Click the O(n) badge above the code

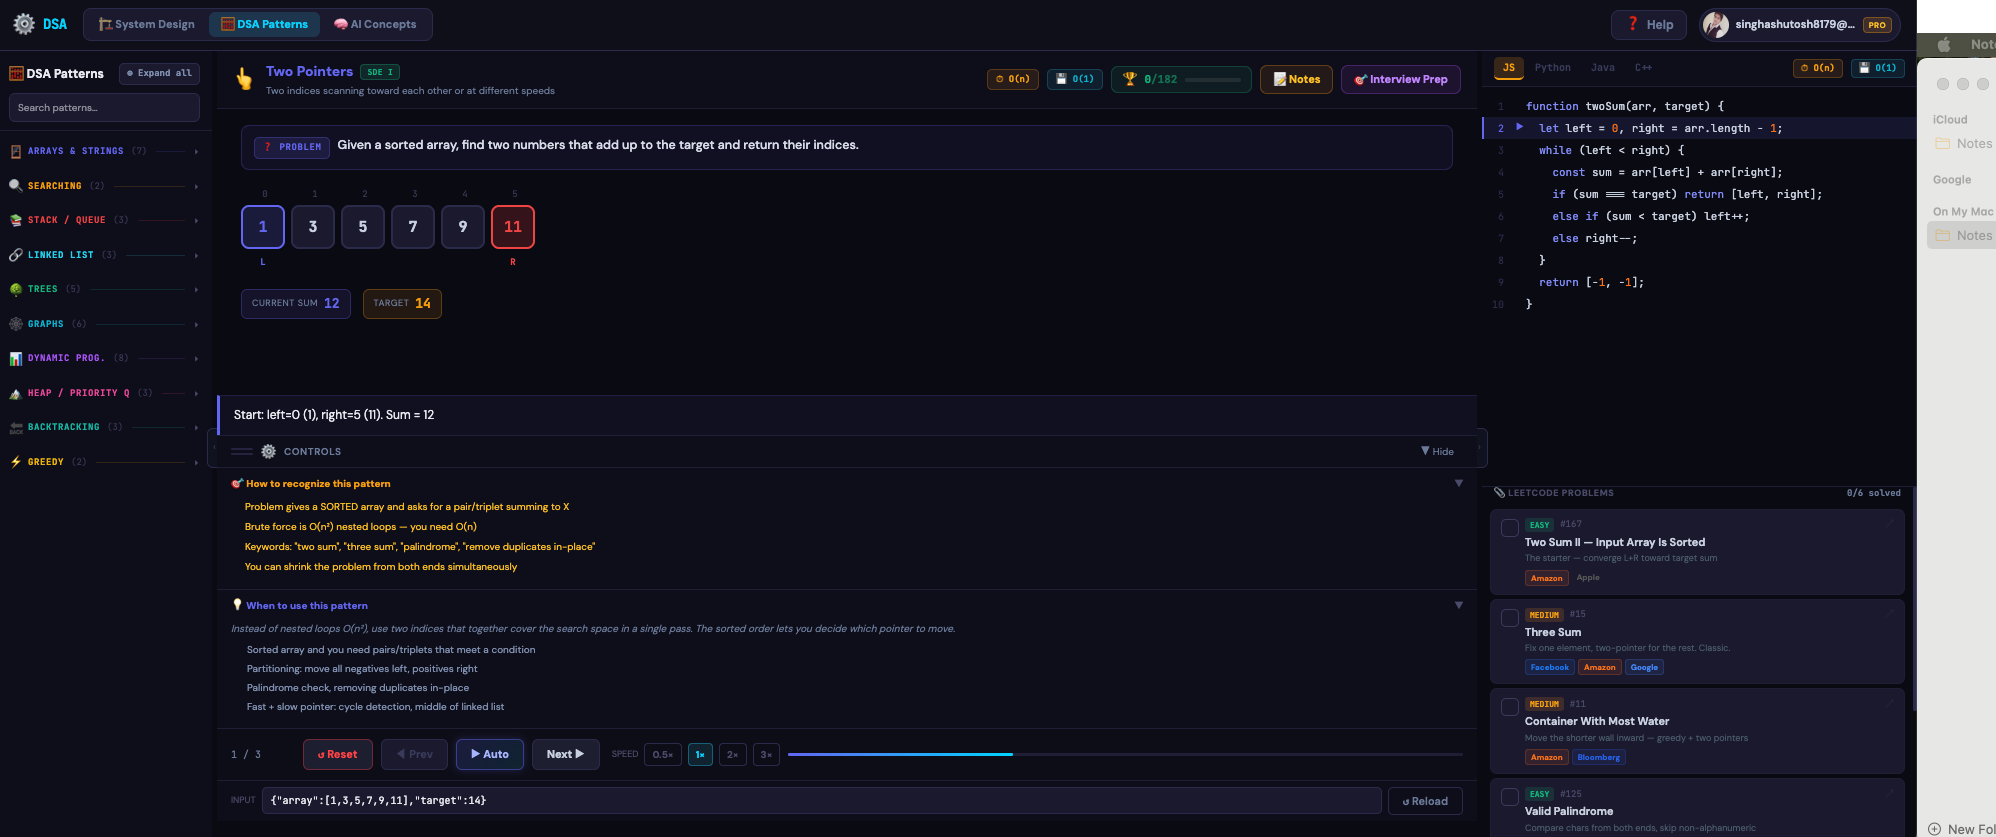(1818, 68)
